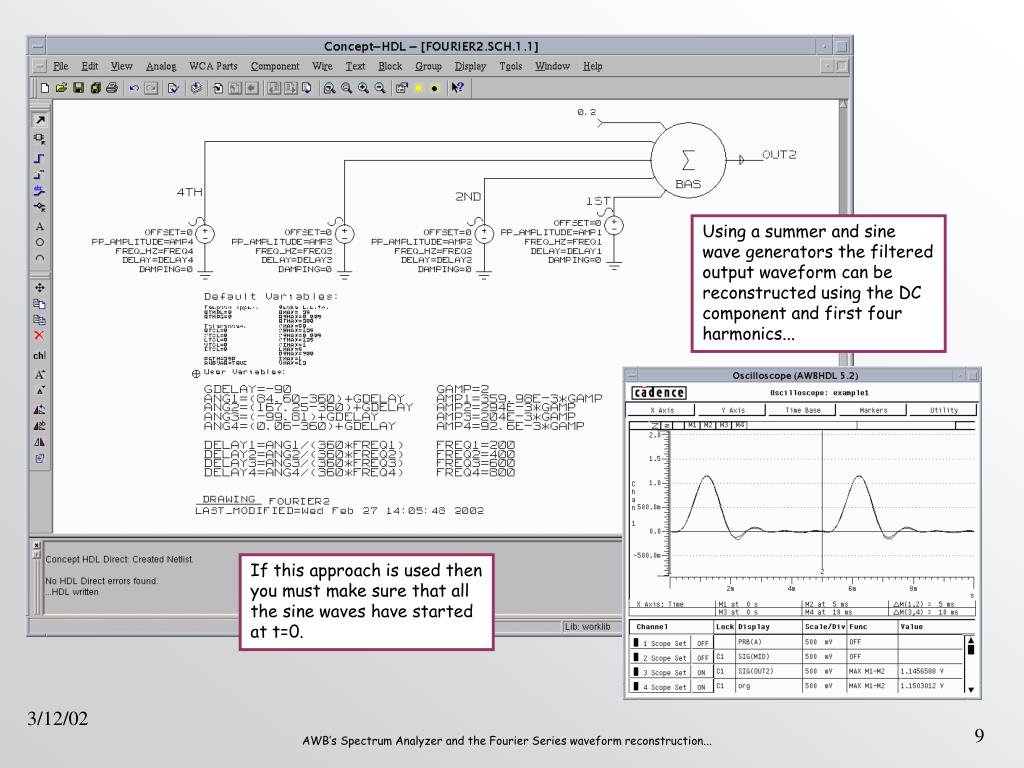The image size is (1024, 768).
Task: Open the Help menu
Action: (592, 66)
